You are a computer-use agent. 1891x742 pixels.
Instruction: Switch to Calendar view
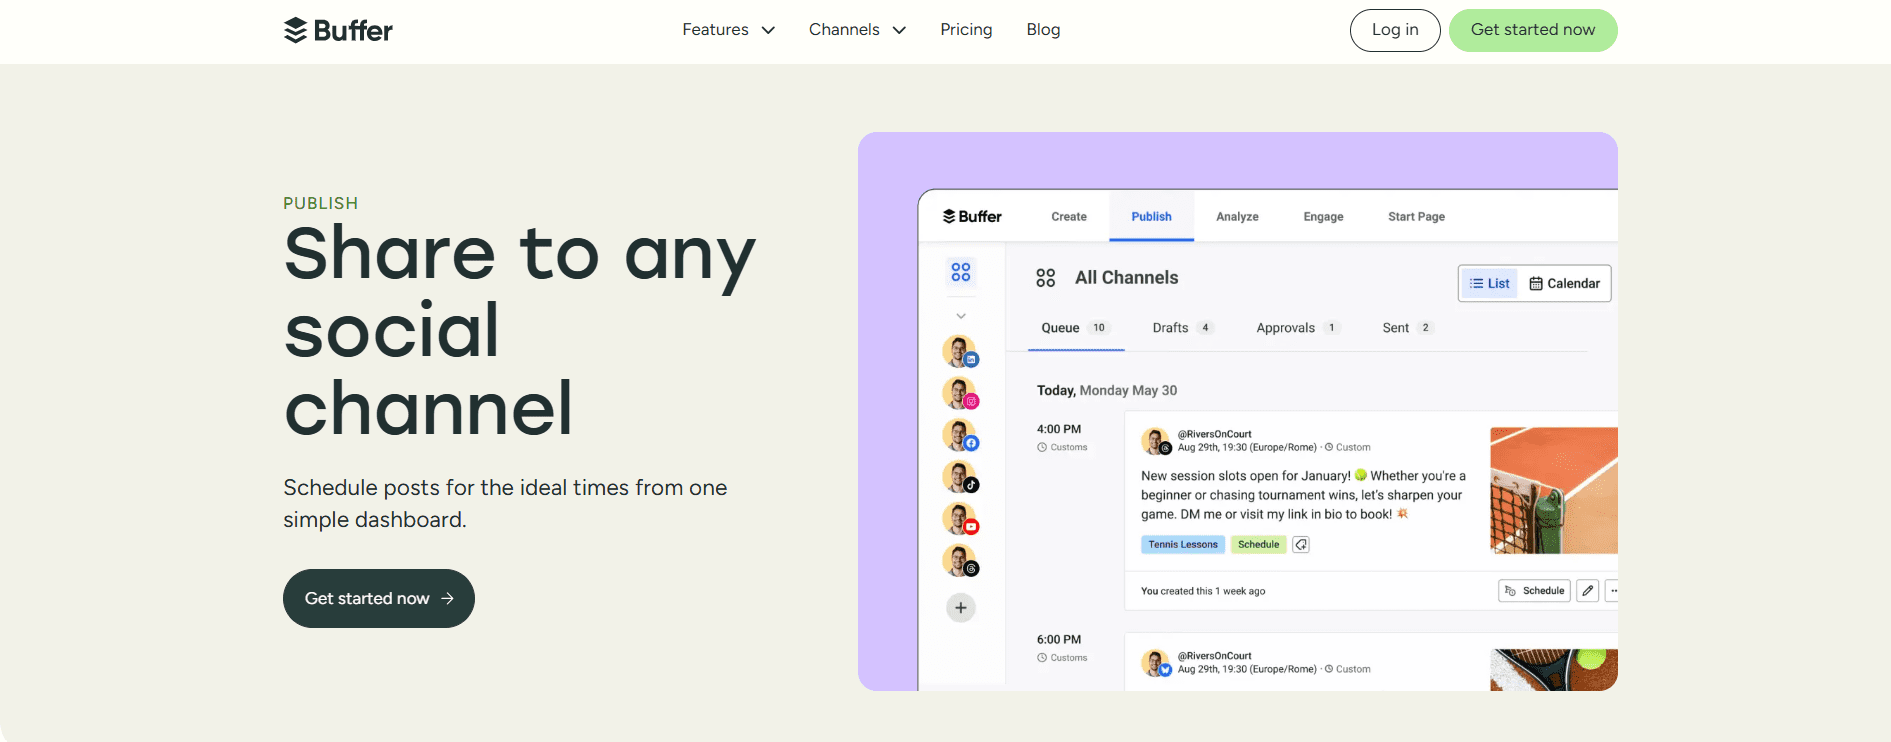[1564, 283]
